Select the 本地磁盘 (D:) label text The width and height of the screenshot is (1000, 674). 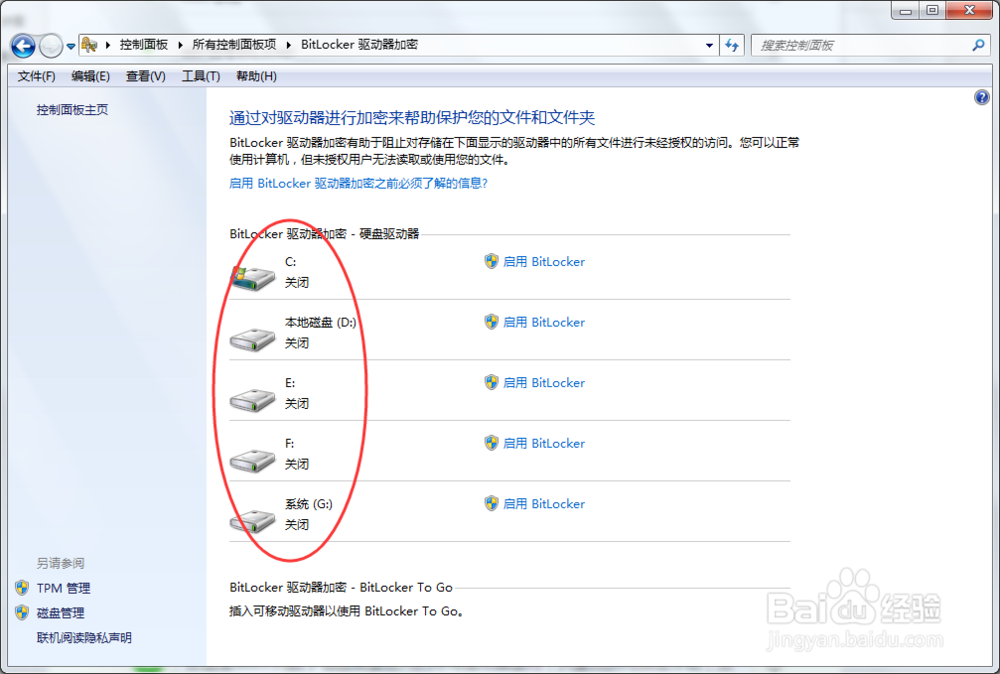320,322
